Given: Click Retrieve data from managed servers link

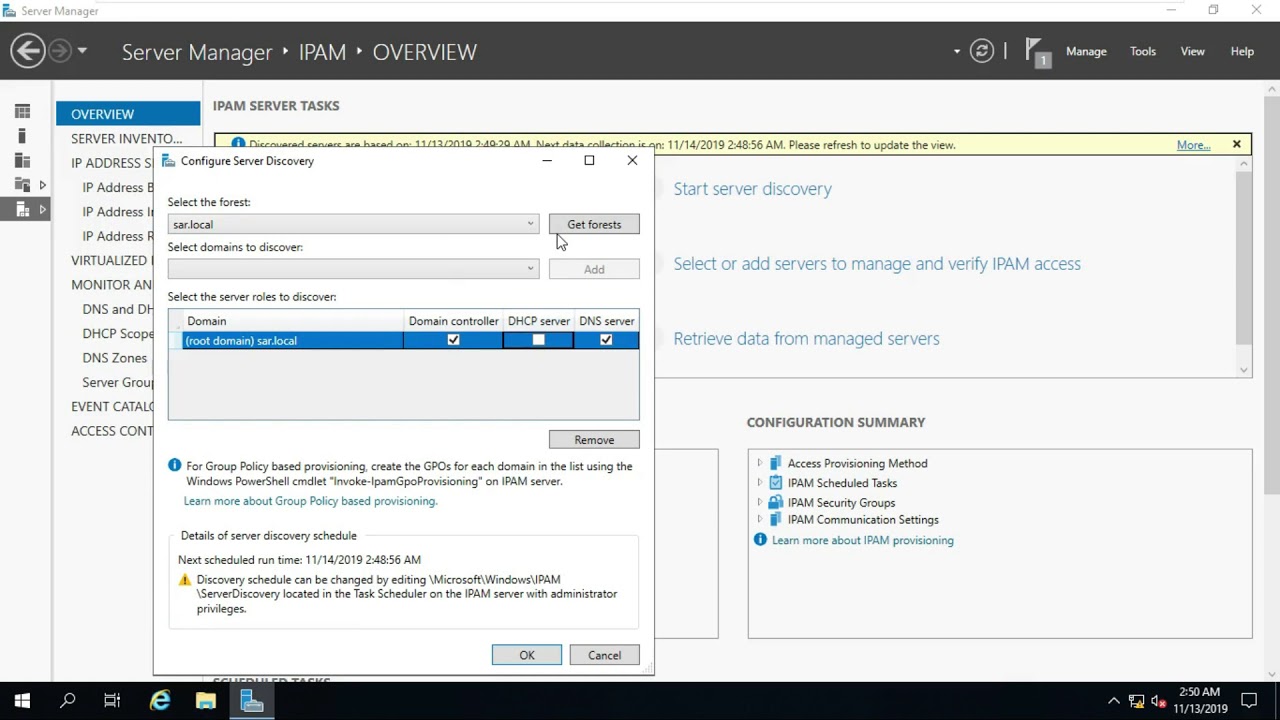Looking at the screenshot, I should pyautogui.click(x=806, y=339).
